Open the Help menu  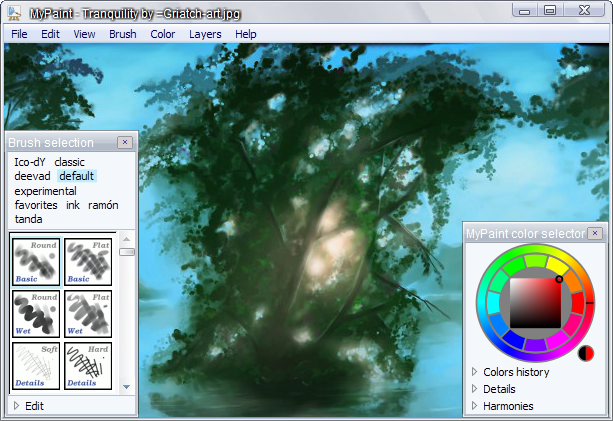pyautogui.click(x=246, y=34)
